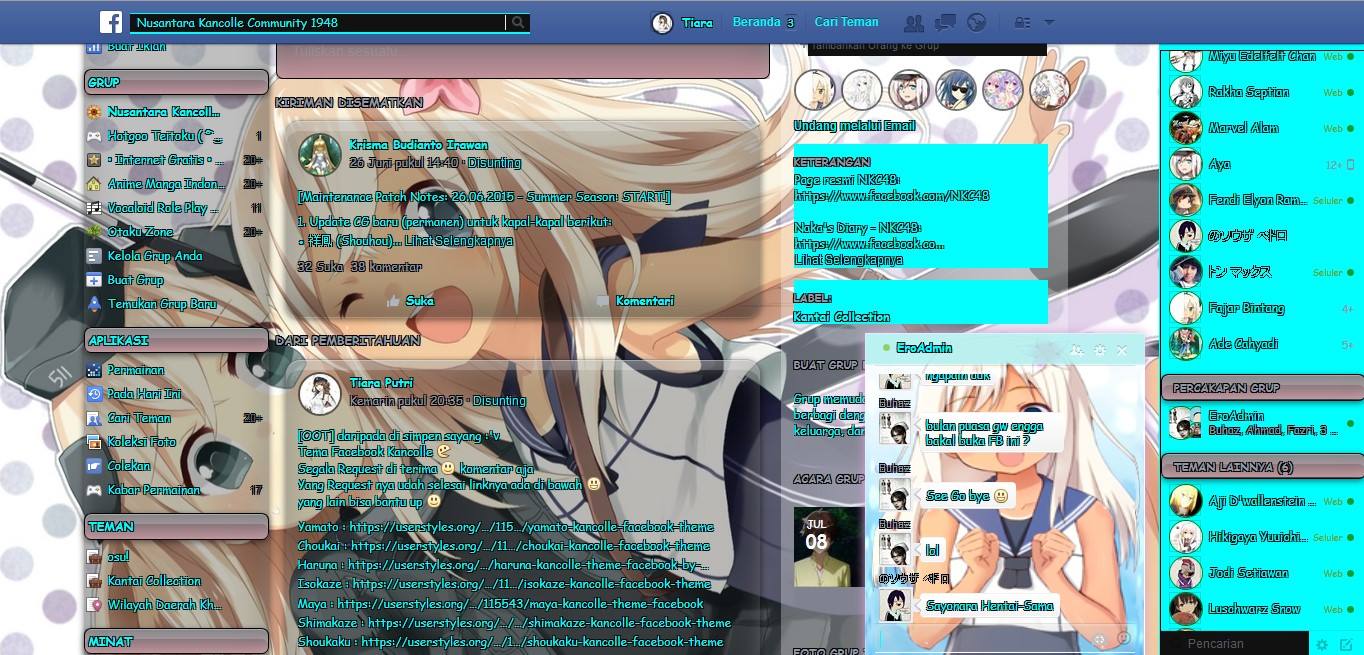Start a new message via compose icon
The image size is (1364, 655).
pos(1347,644)
